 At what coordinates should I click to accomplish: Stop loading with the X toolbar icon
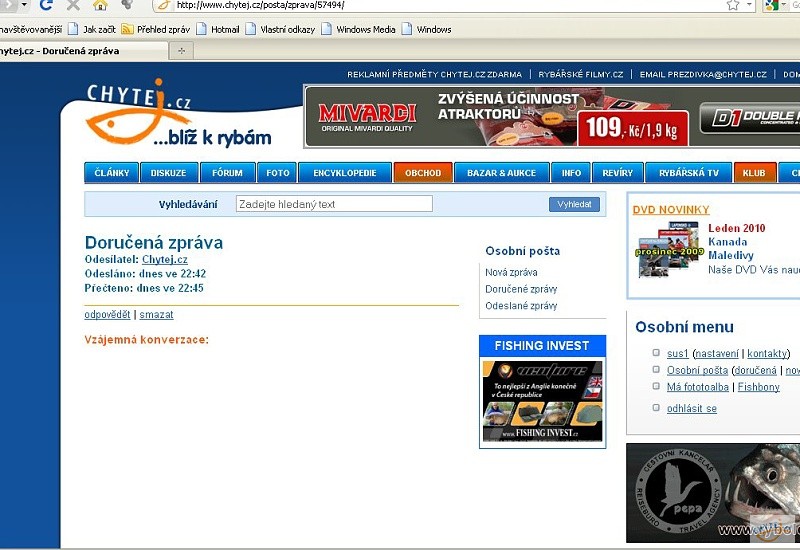(73, 5)
